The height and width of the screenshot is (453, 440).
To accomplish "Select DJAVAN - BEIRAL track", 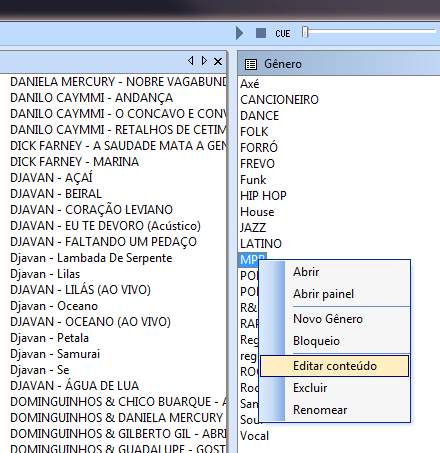I will pos(56,194).
